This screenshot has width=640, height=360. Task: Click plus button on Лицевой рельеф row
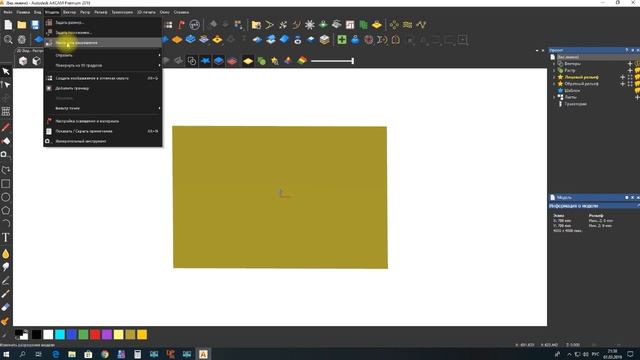coord(623,77)
